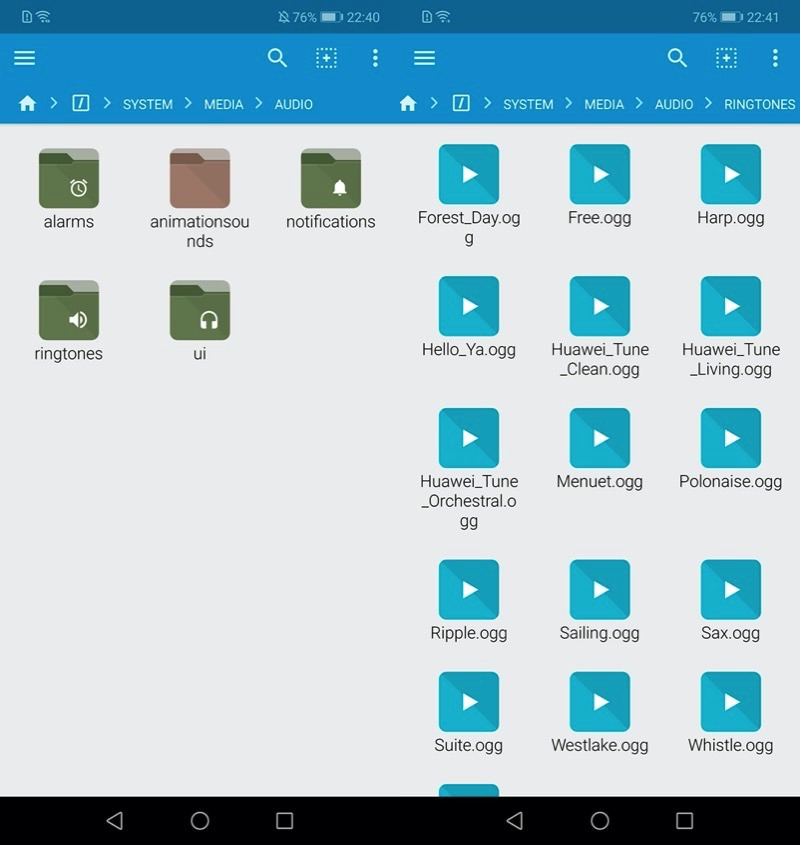
Task: Toggle multi-select mode on the audio folder screen
Action: point(326,58)
